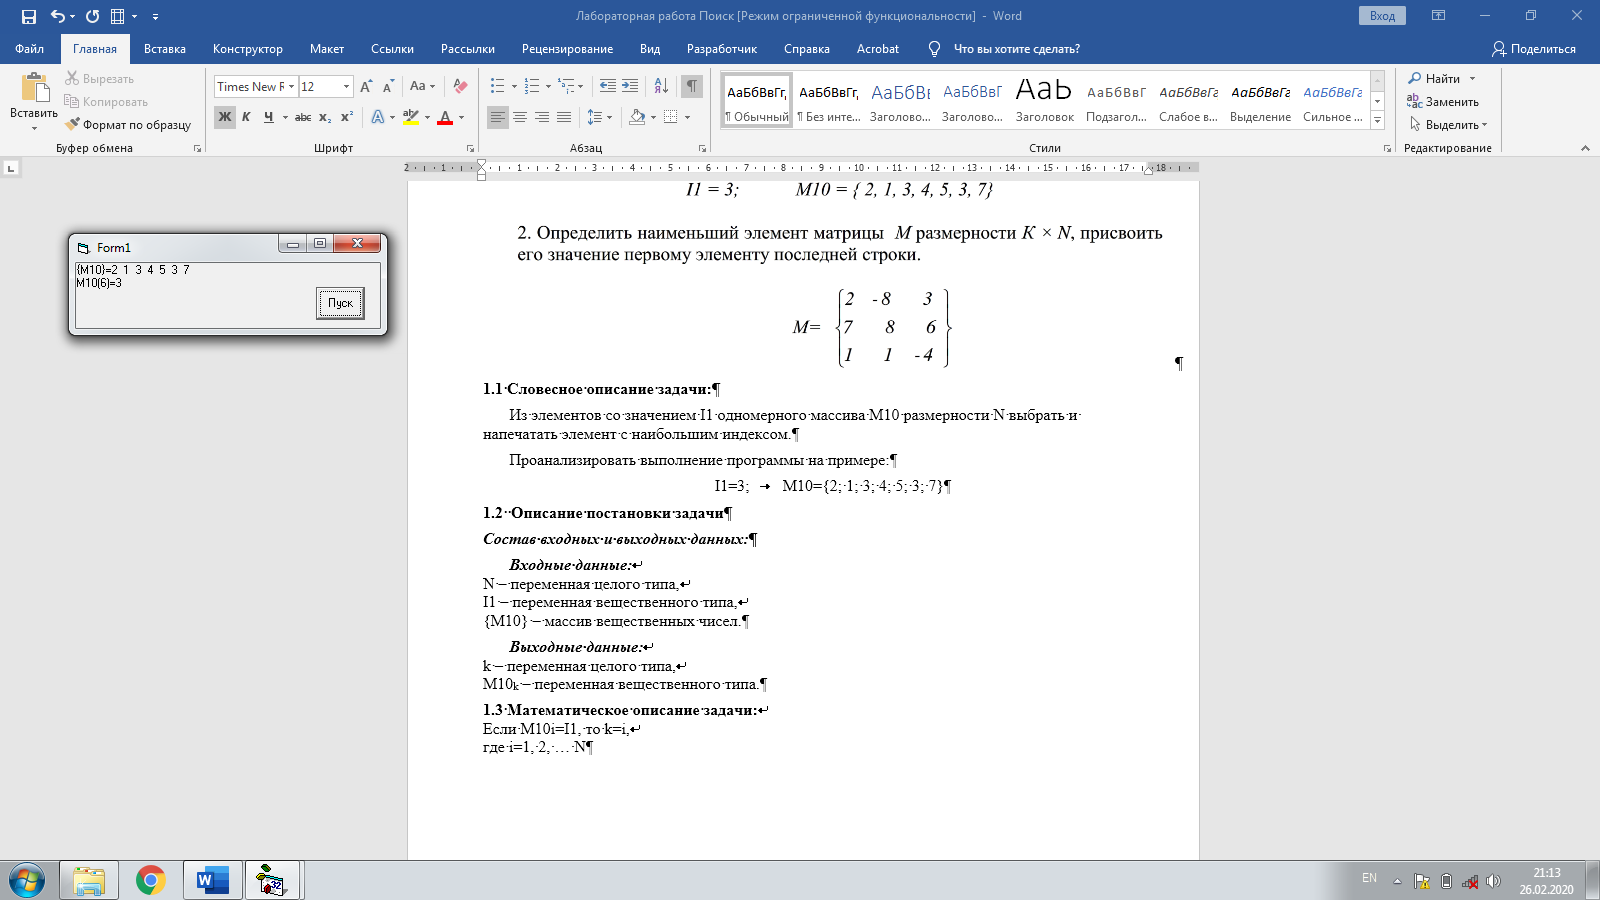
Task: Justify the paragraph text
Action: 564,117
